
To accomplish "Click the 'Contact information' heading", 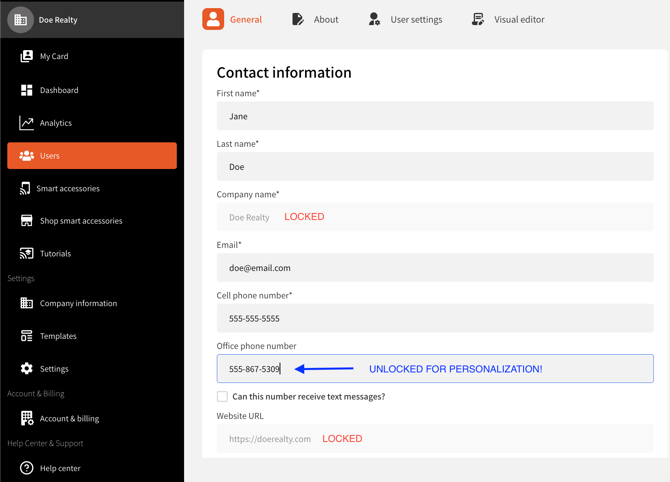I will (x=284, y=73).
